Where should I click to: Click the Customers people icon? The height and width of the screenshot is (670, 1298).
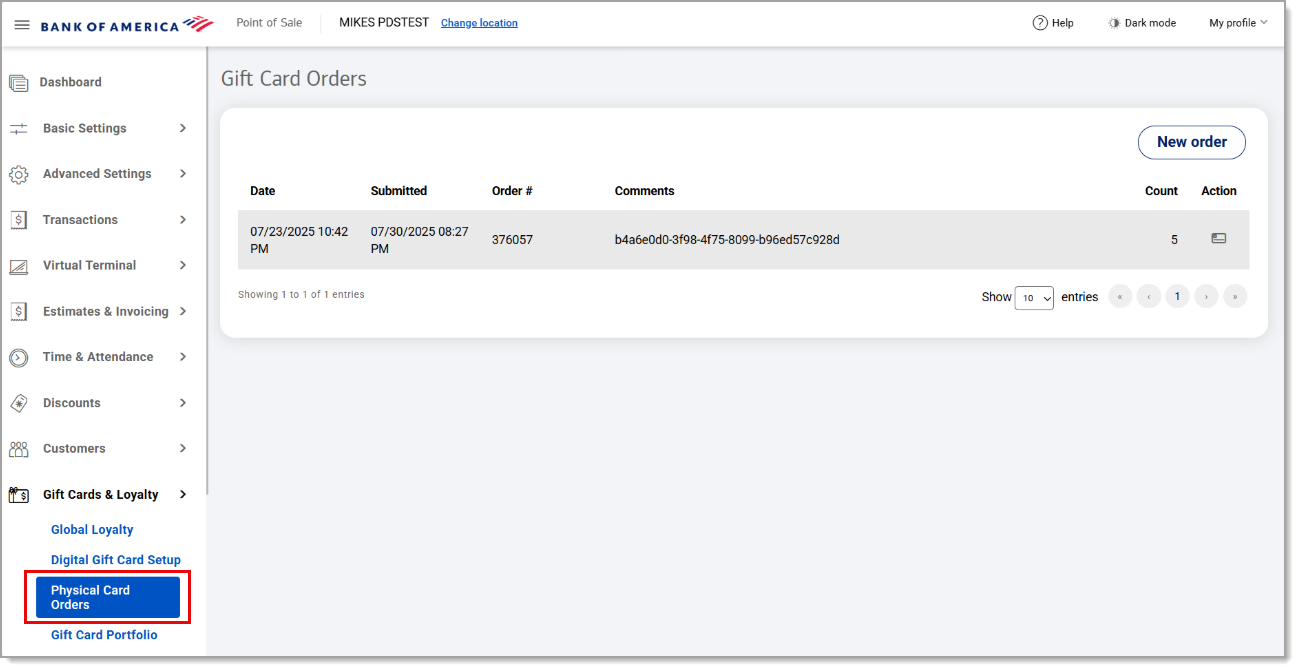18,450
